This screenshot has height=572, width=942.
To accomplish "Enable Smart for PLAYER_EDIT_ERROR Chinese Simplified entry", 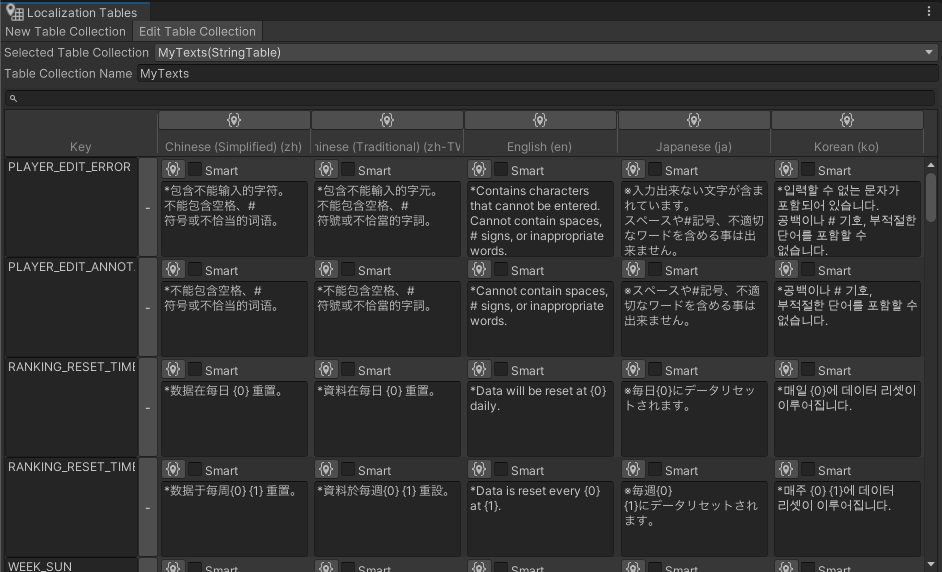I will click(195, 169).
